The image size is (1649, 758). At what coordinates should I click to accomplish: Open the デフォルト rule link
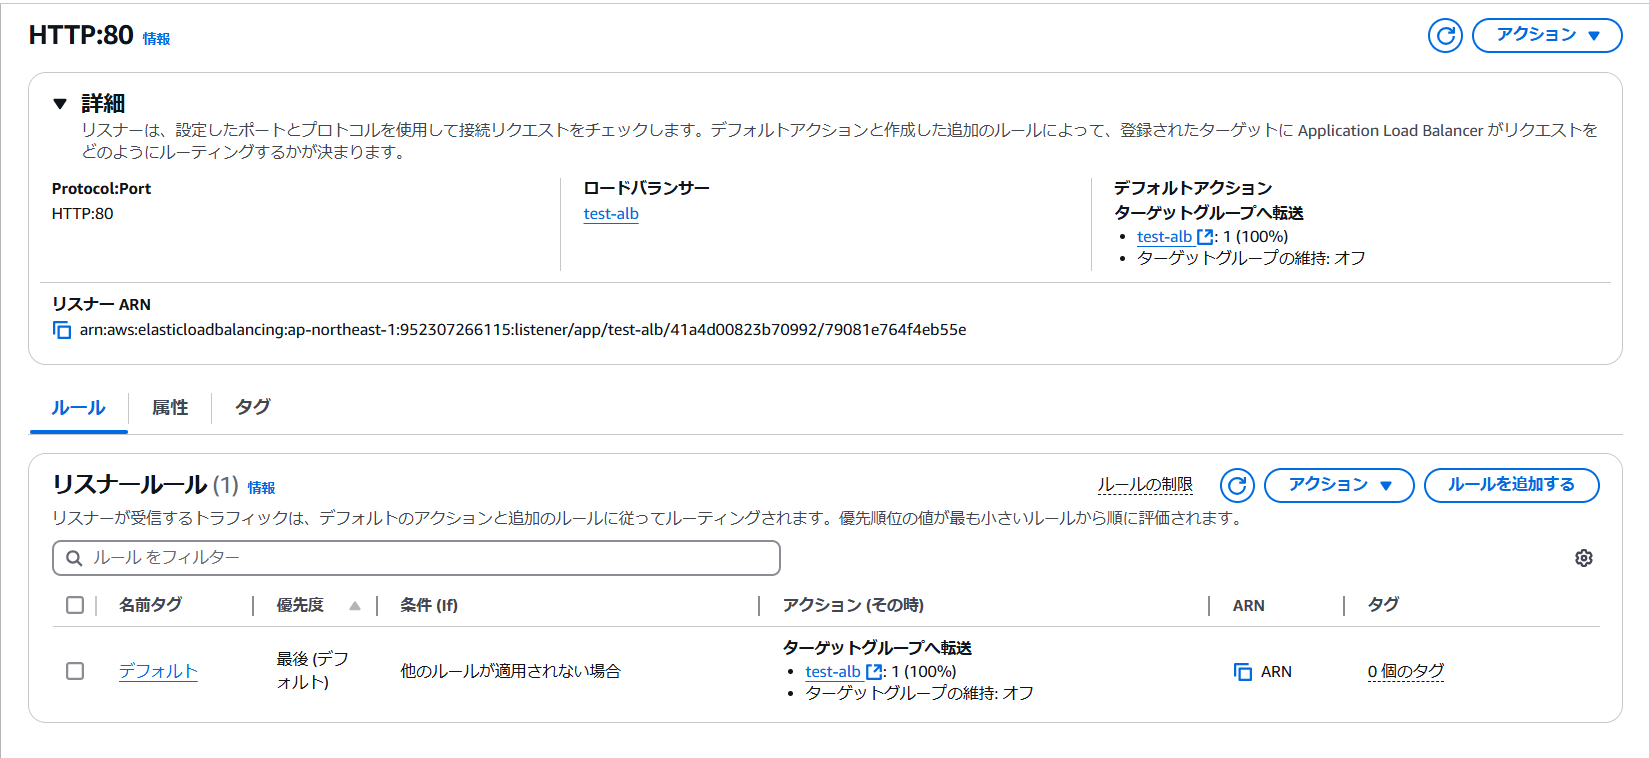[158, 671]
